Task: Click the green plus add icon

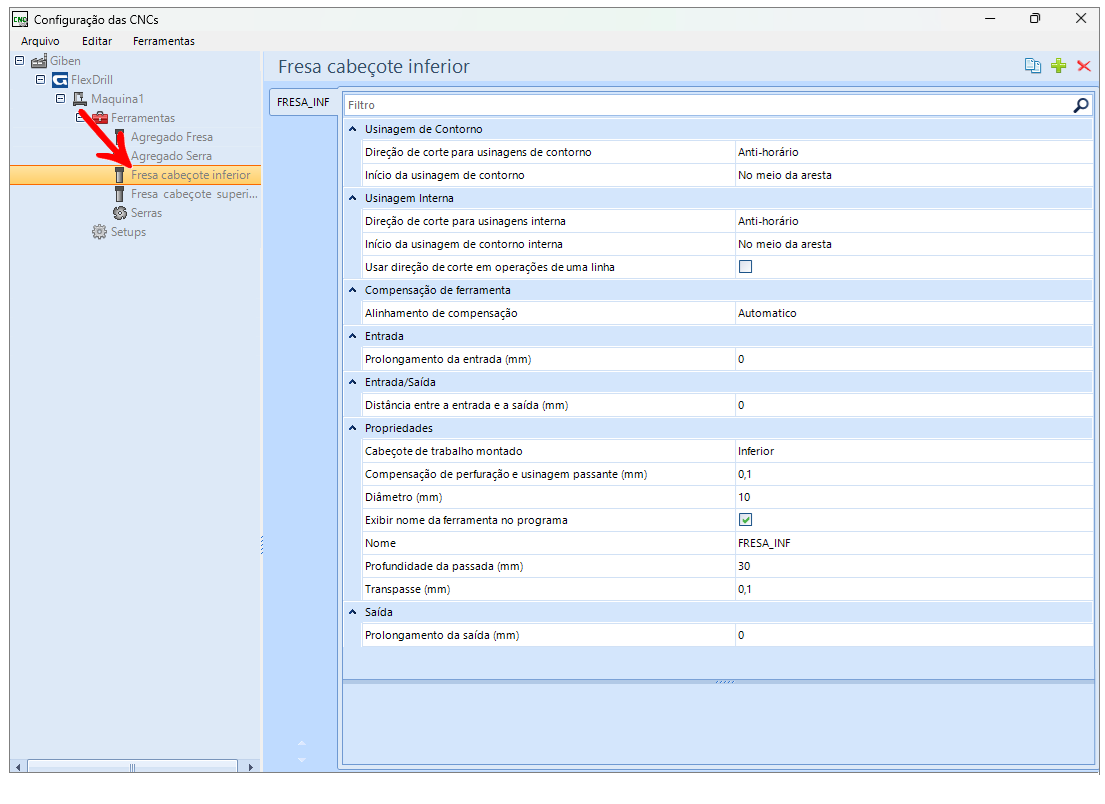Action: tap(1059, 66)
